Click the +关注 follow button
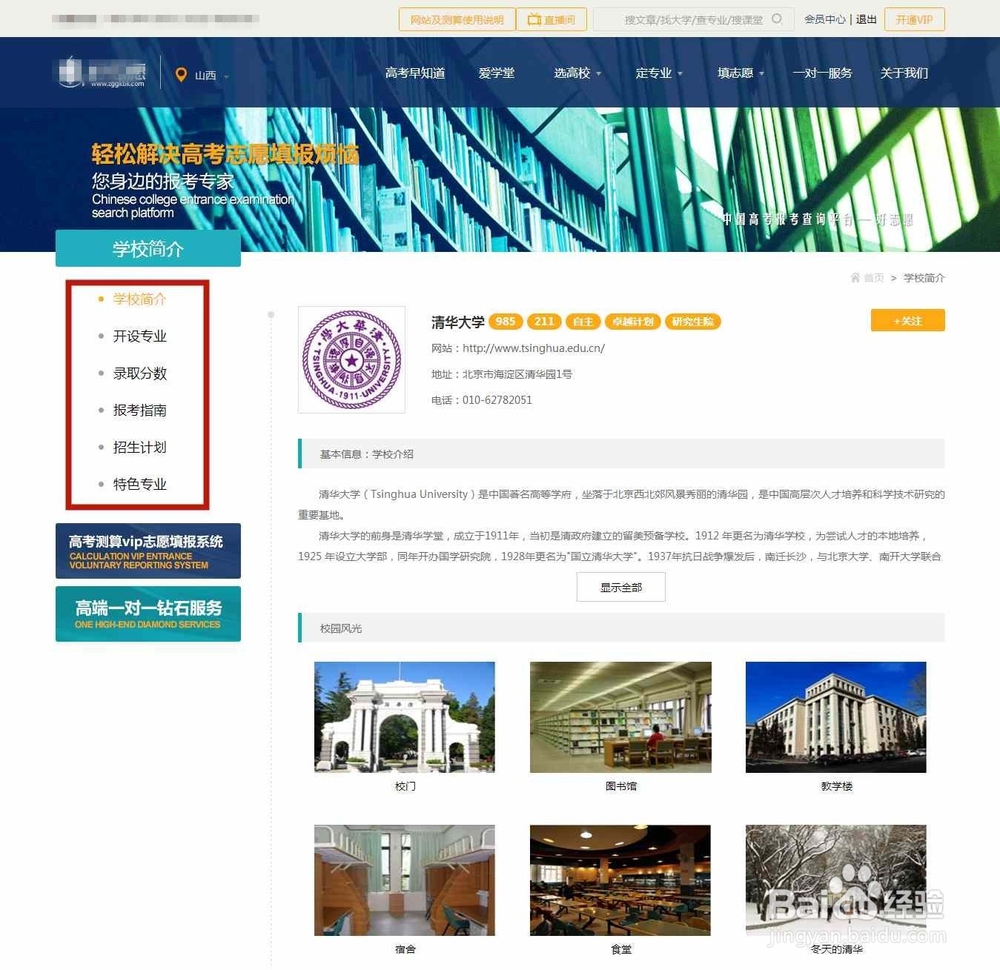 [908, 320]
